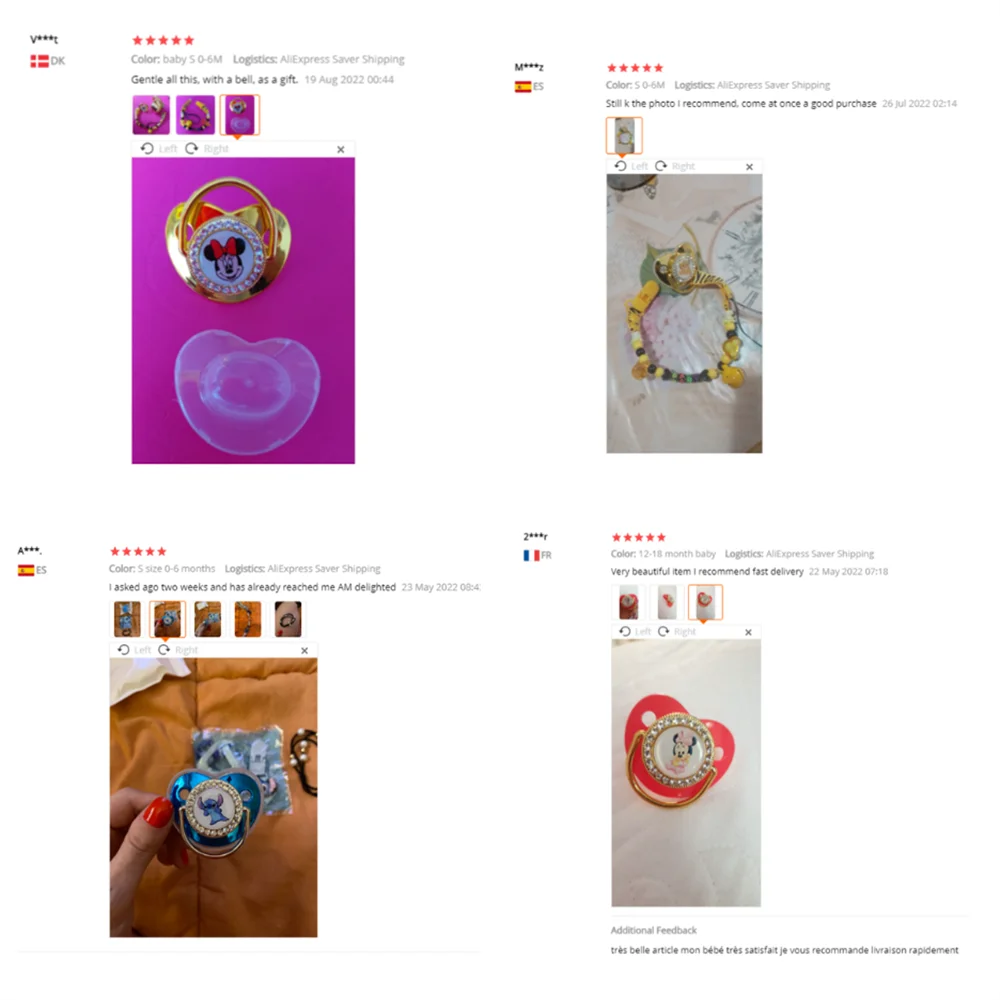Close the enlarged Stitch pacifier photo
This screenshot has width=1000, height=1000.
point(304,651)
